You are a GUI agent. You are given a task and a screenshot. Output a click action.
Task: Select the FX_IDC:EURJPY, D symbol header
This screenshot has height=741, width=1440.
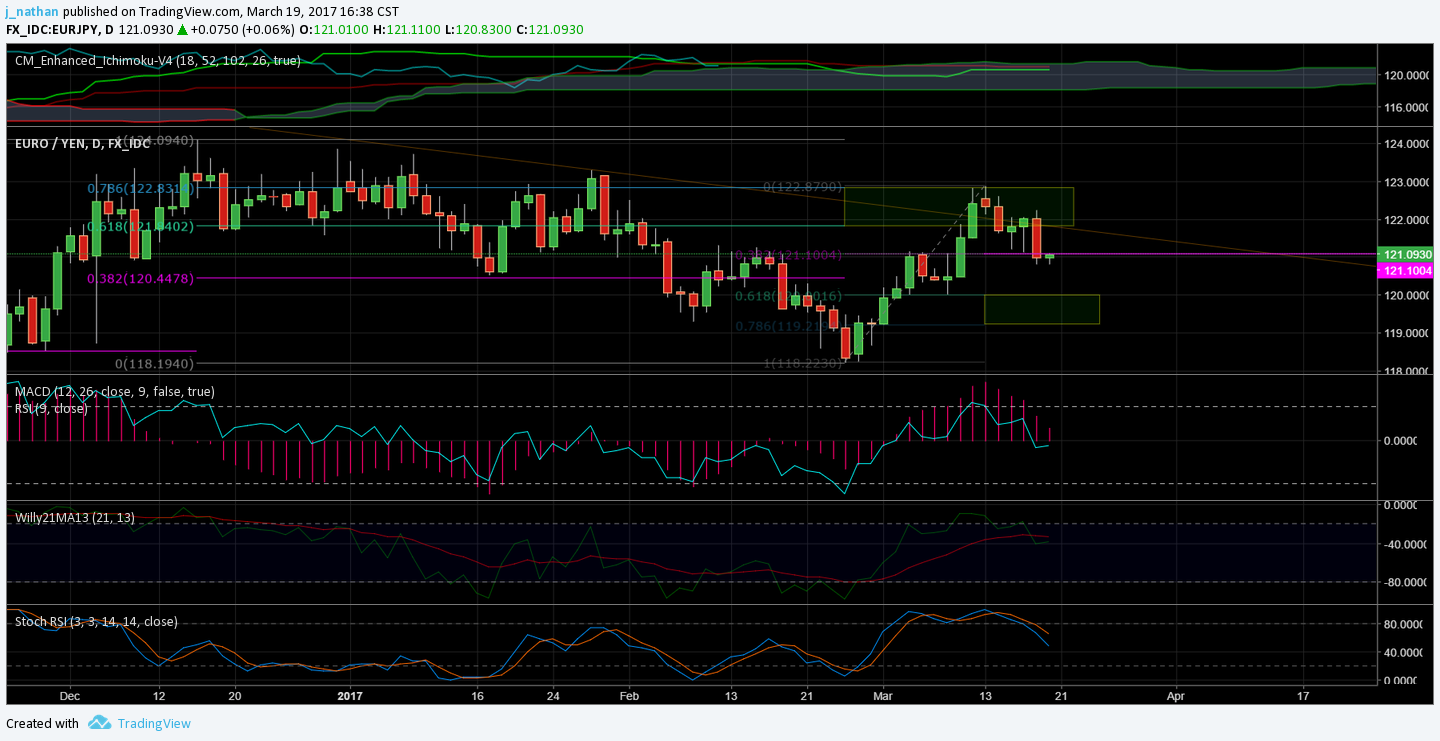59,30
